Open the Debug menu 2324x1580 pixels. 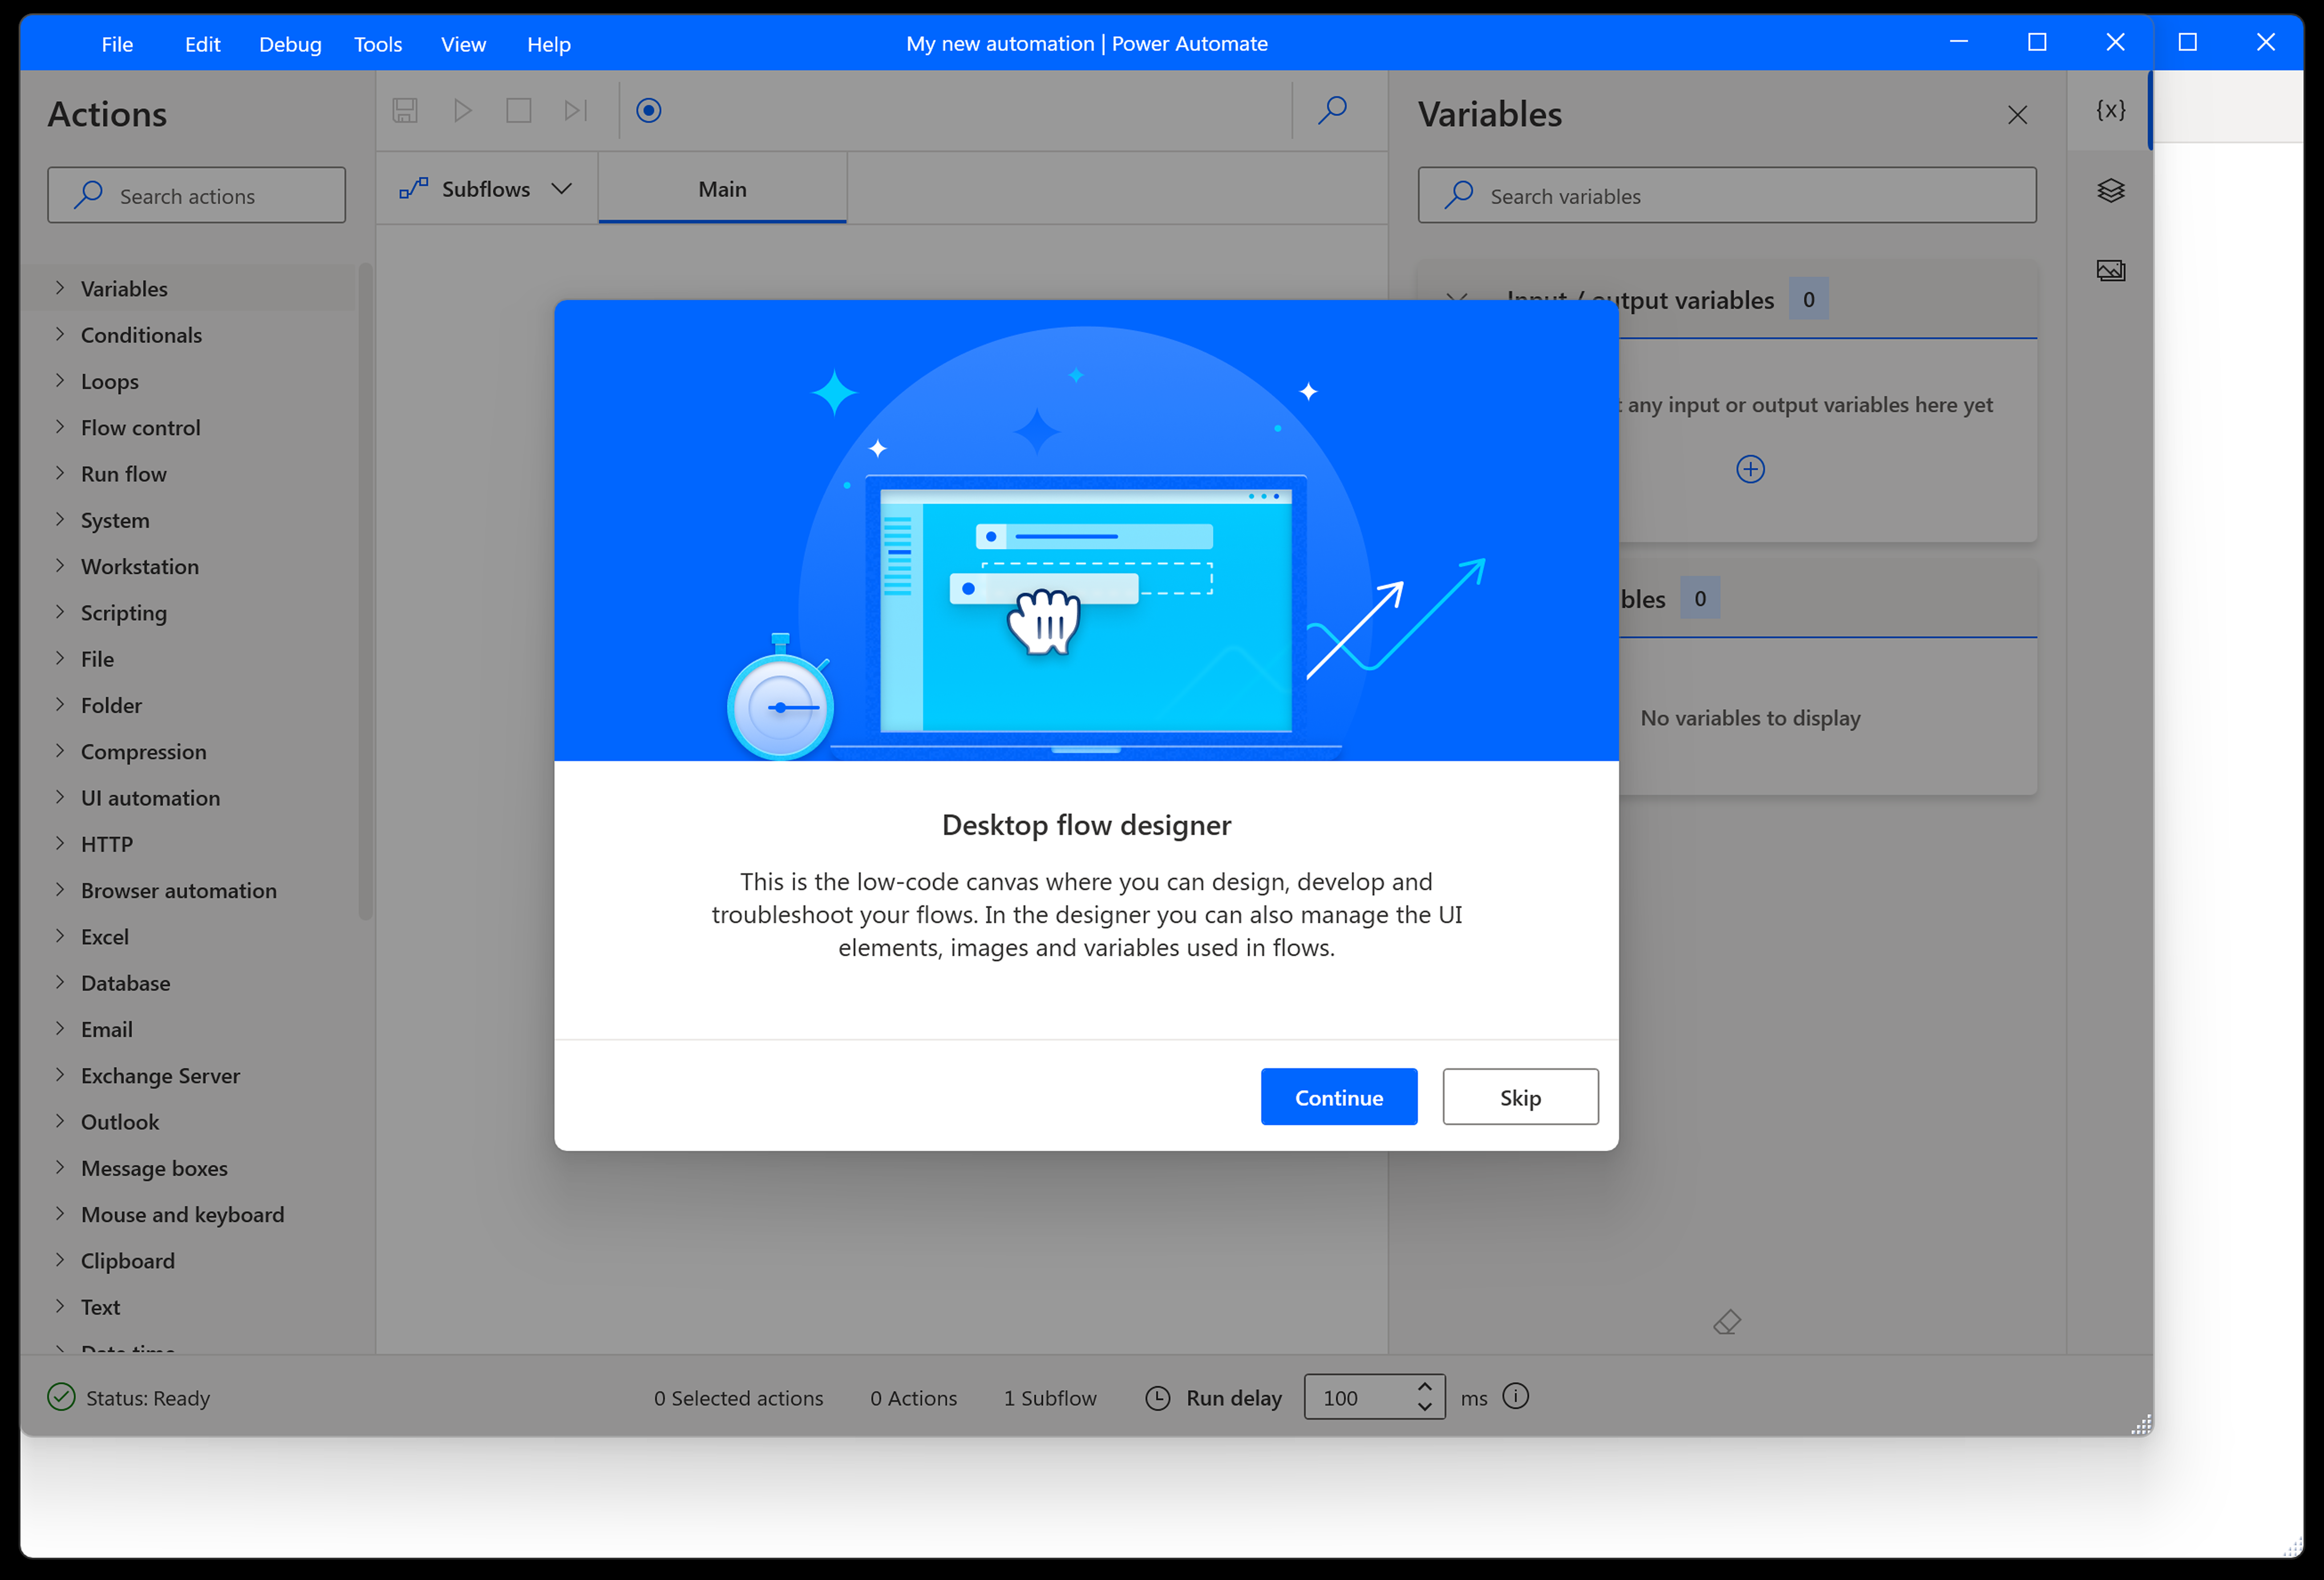point(290,44)
